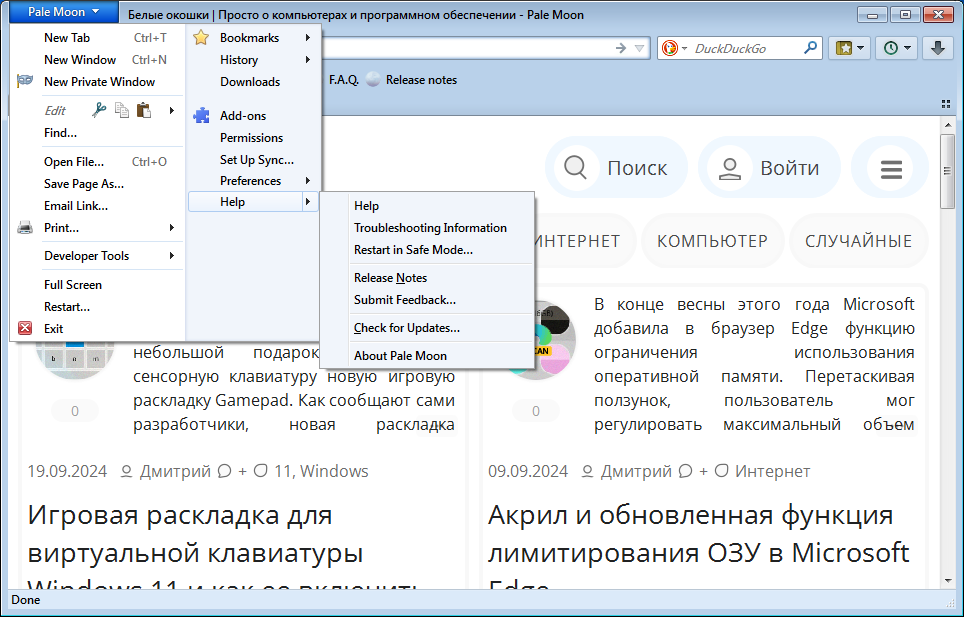Click the hamburger menu icon on webpage
Image resolution: width=964 pixels, height=617 pixels.
tap(891, 168)
